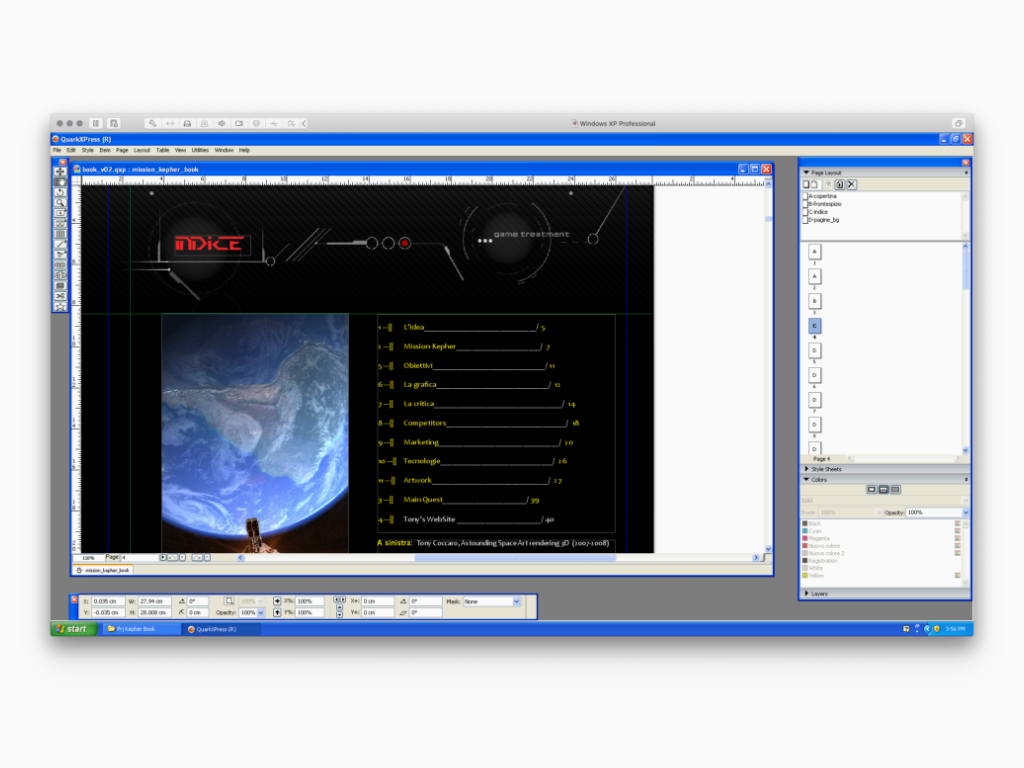Click the zoom percentage field below document

(88, 558)
